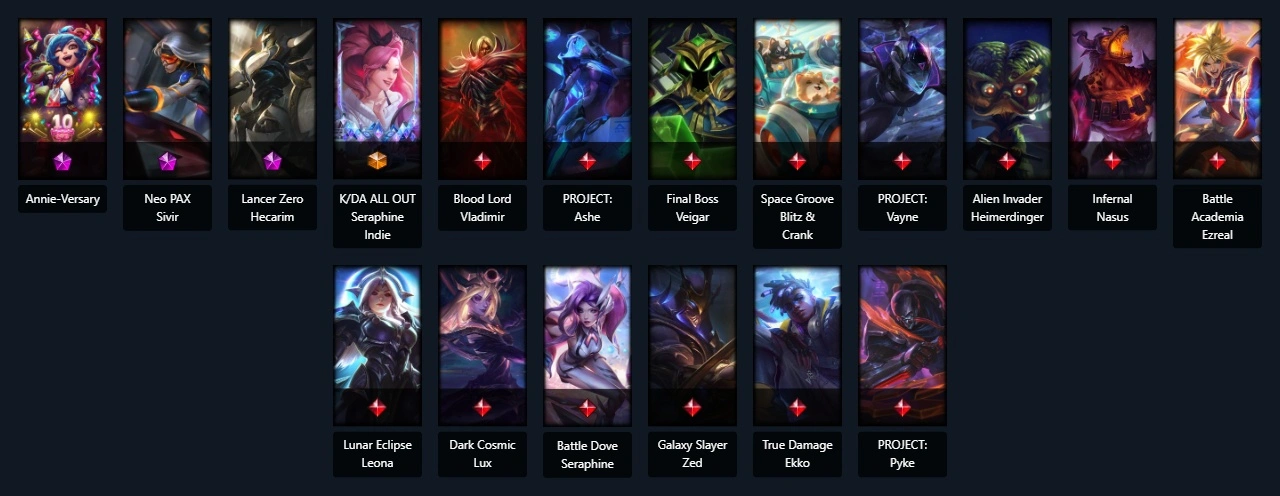The height and width of the screenshot is (496, 1280).
Task: Click the PROJECT: Vayne name label
Action: coord(902,208)
